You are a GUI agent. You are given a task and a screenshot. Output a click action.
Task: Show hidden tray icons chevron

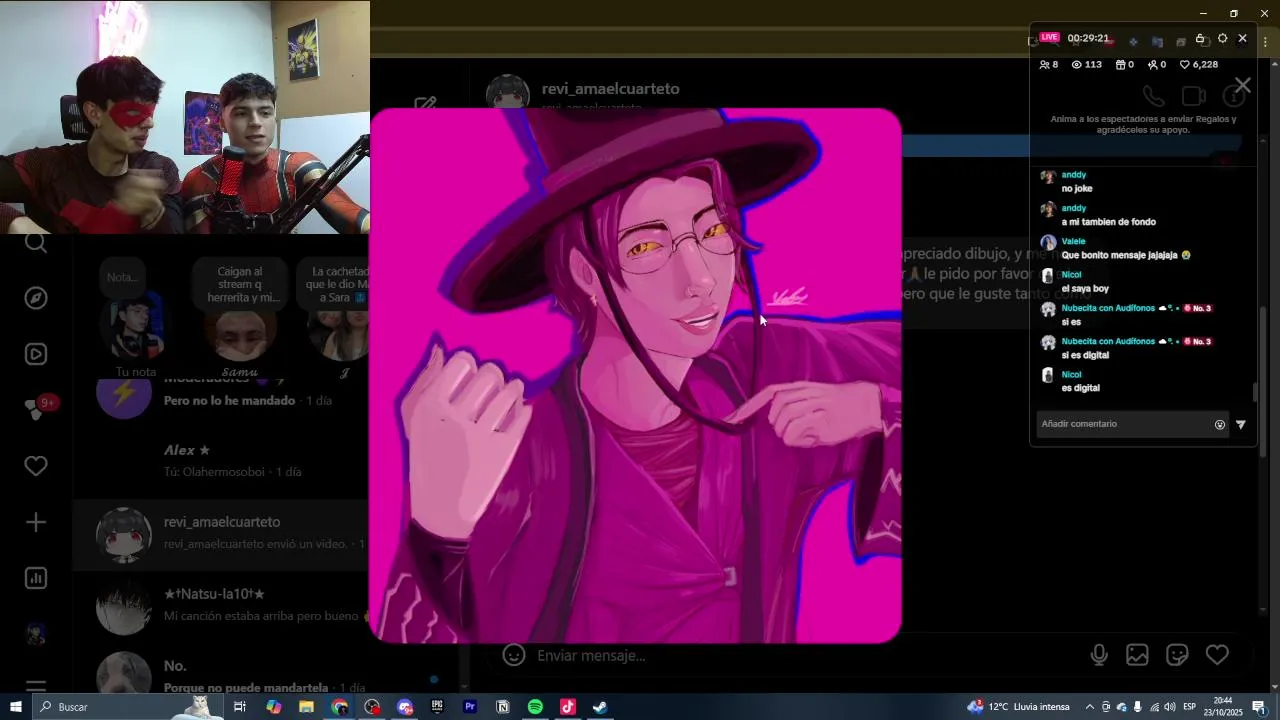tap(1090, 707)
